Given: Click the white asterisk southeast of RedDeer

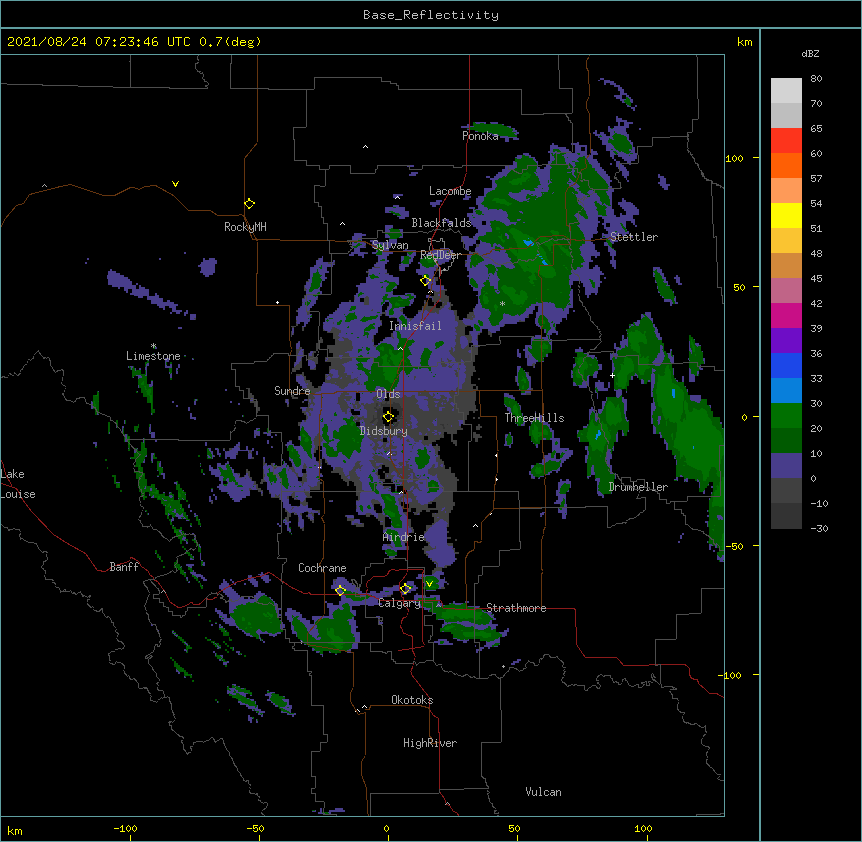Looking at the screenshot, I should click(x=502, y=303).
